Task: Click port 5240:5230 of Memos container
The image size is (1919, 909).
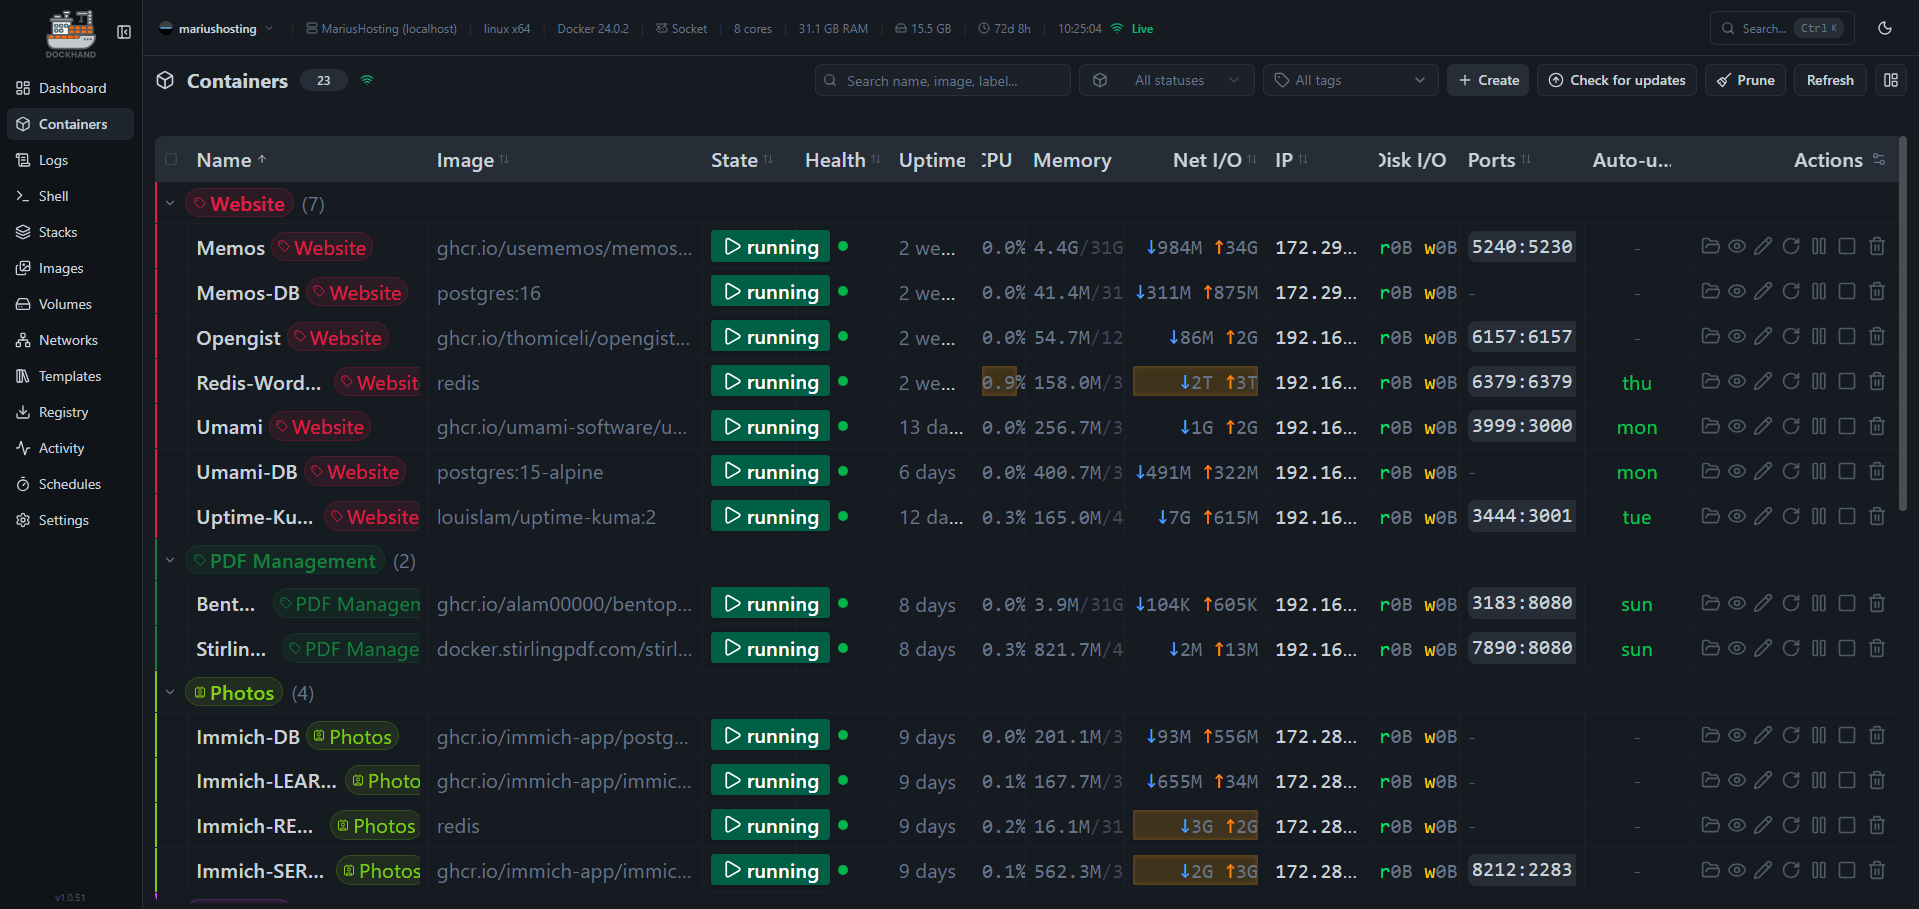Action: 1522,247
